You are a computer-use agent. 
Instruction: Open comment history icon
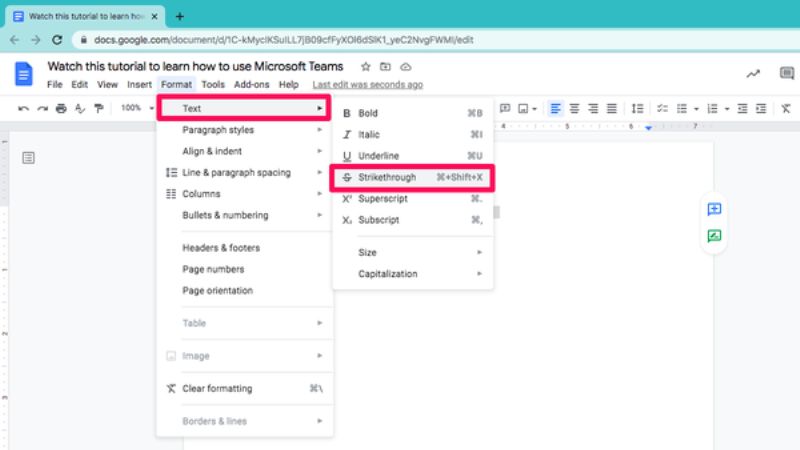click(x=787, y=73)
